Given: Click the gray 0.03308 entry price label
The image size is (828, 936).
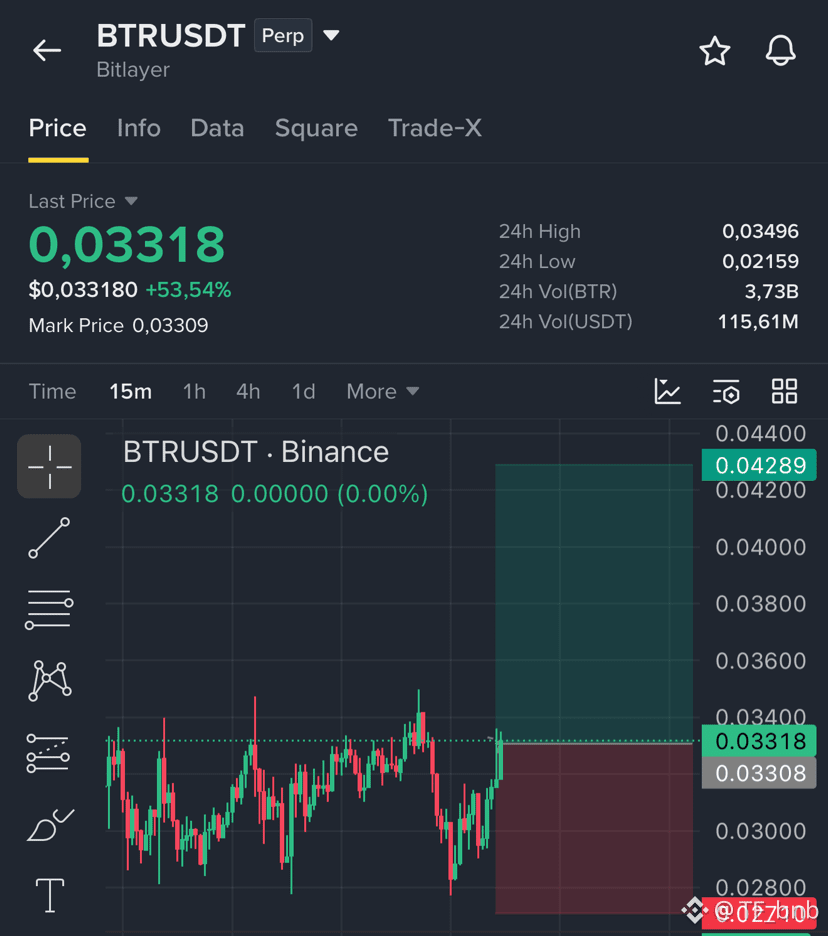Looking at the screenshot, I should click(759, 774).
